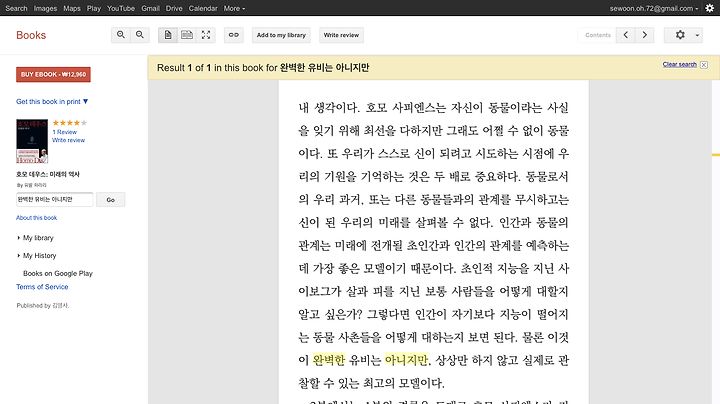
Task: Click Write review link under rating
Action: [68, 140]
